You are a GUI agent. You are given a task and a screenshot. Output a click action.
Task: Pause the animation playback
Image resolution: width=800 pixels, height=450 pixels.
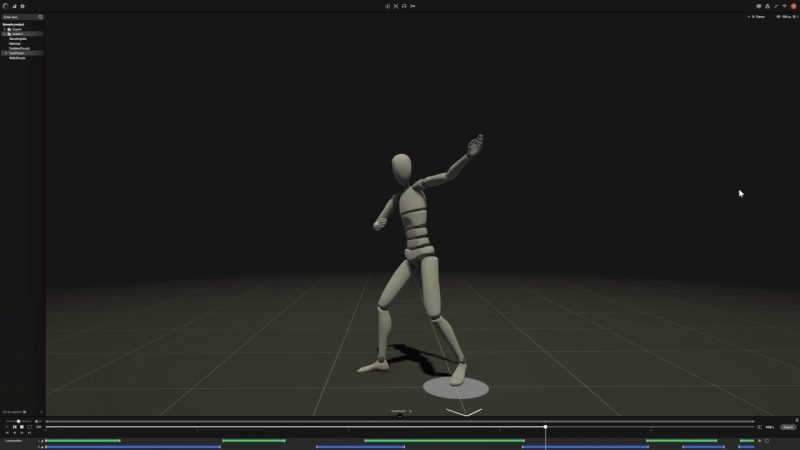[15, 427]
